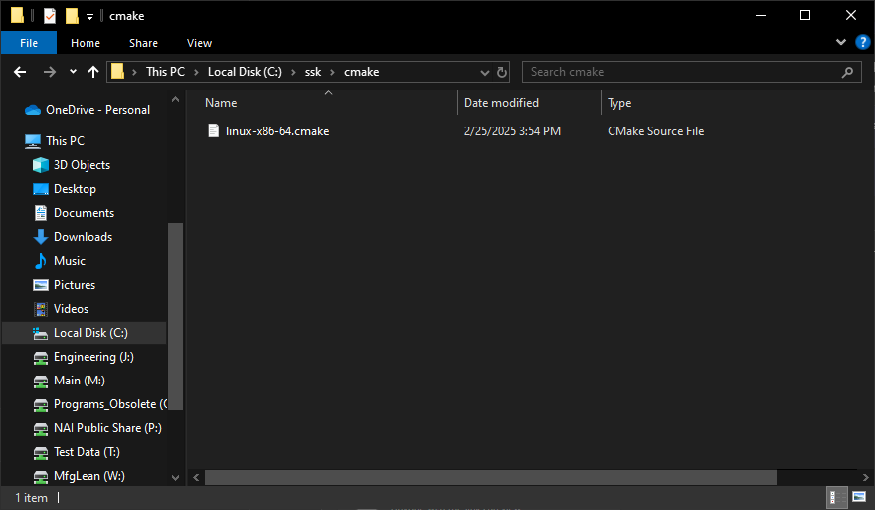
Task: Click the search magnifier icon
Action: click(847, 72)
